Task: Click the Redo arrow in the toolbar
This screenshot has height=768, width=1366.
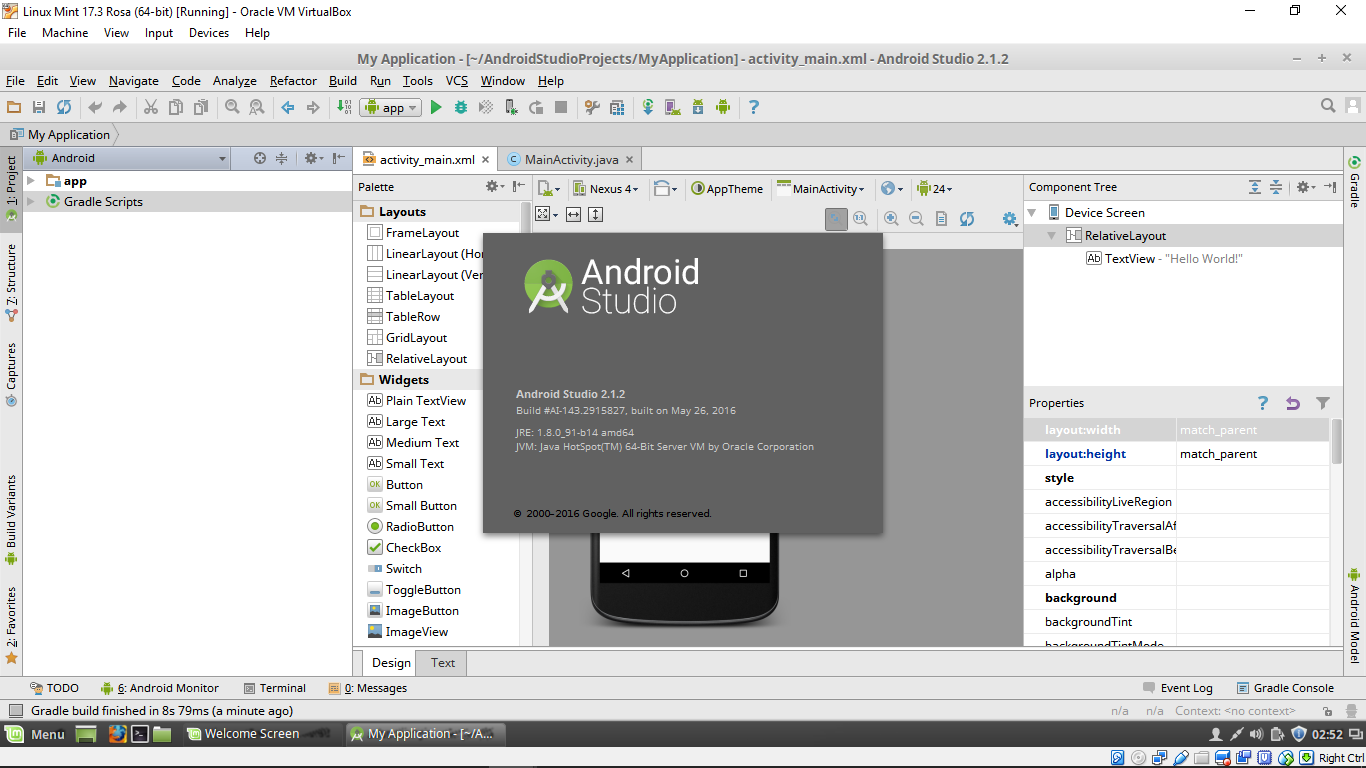Action: [120, 107]
